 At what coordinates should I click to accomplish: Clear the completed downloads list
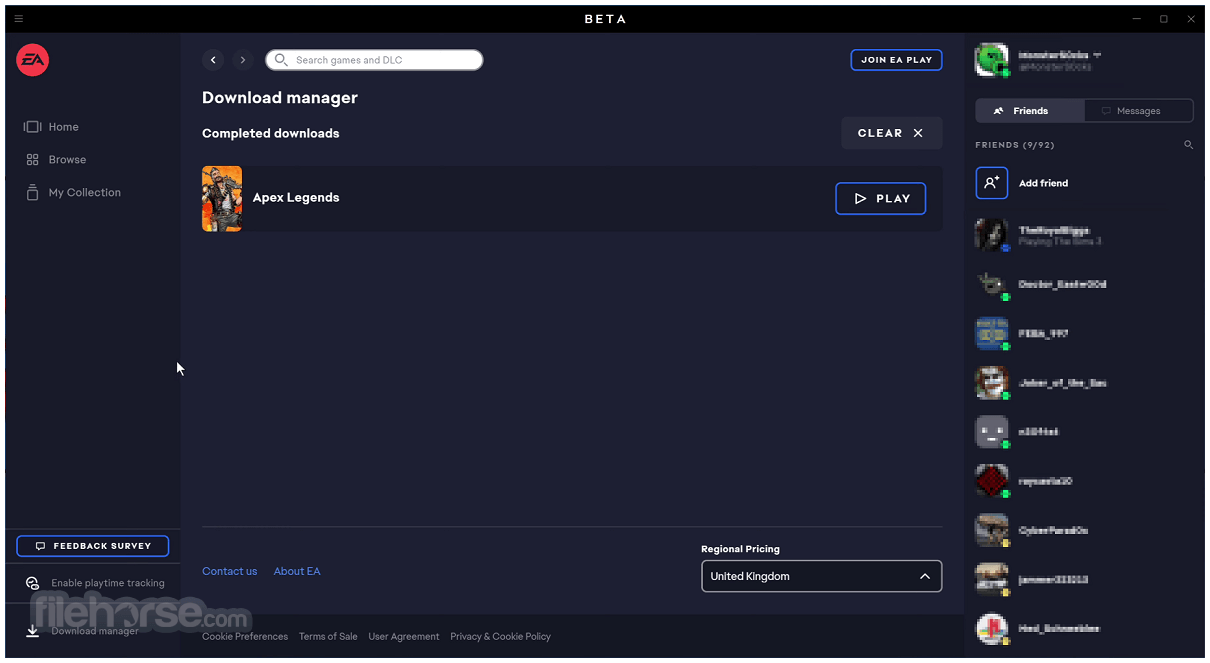[891, 133]
